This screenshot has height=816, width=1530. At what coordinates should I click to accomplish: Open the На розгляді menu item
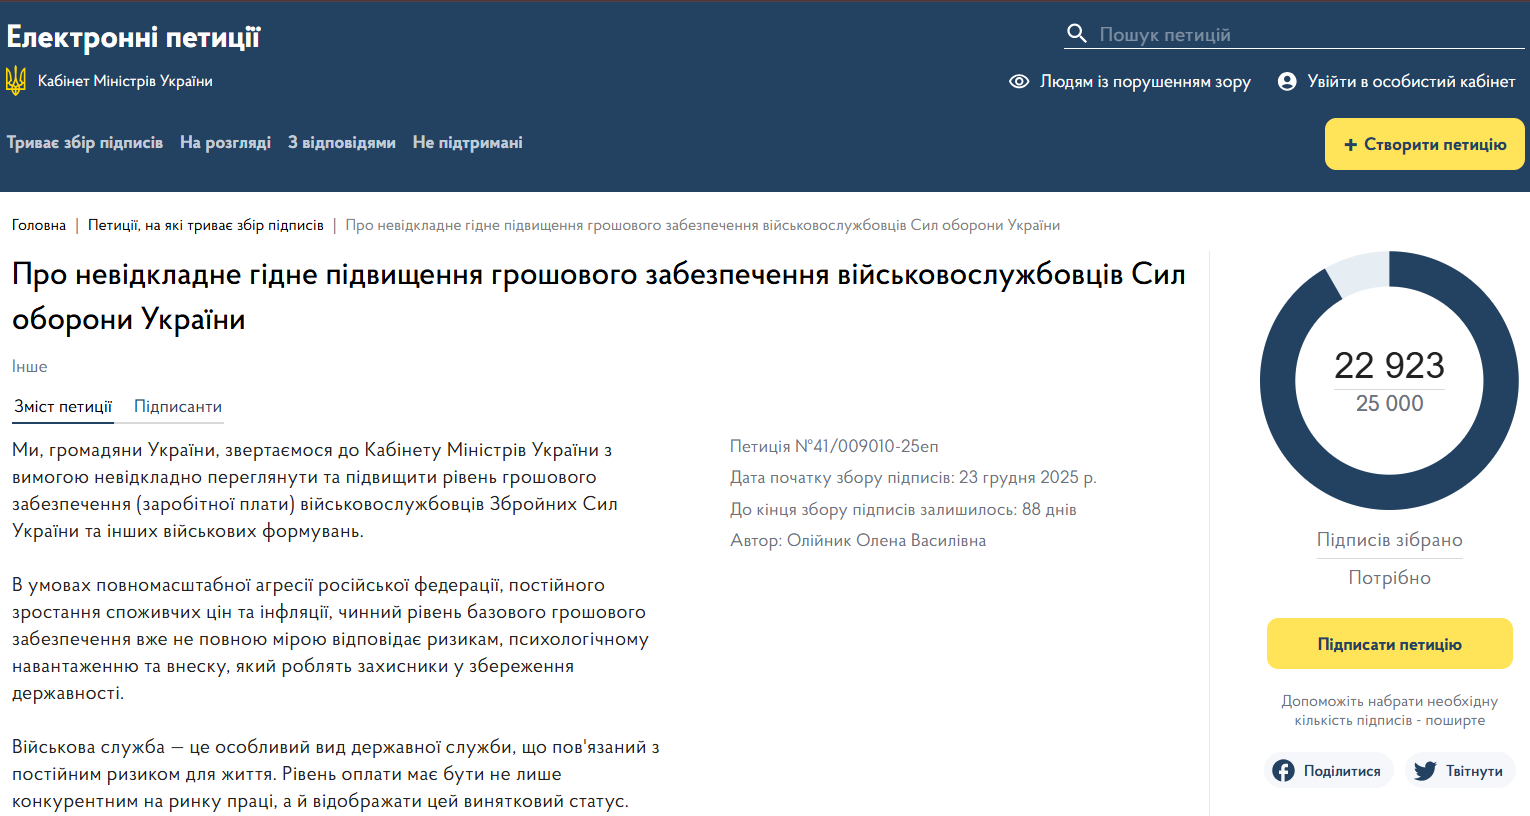tap(225, 142)
